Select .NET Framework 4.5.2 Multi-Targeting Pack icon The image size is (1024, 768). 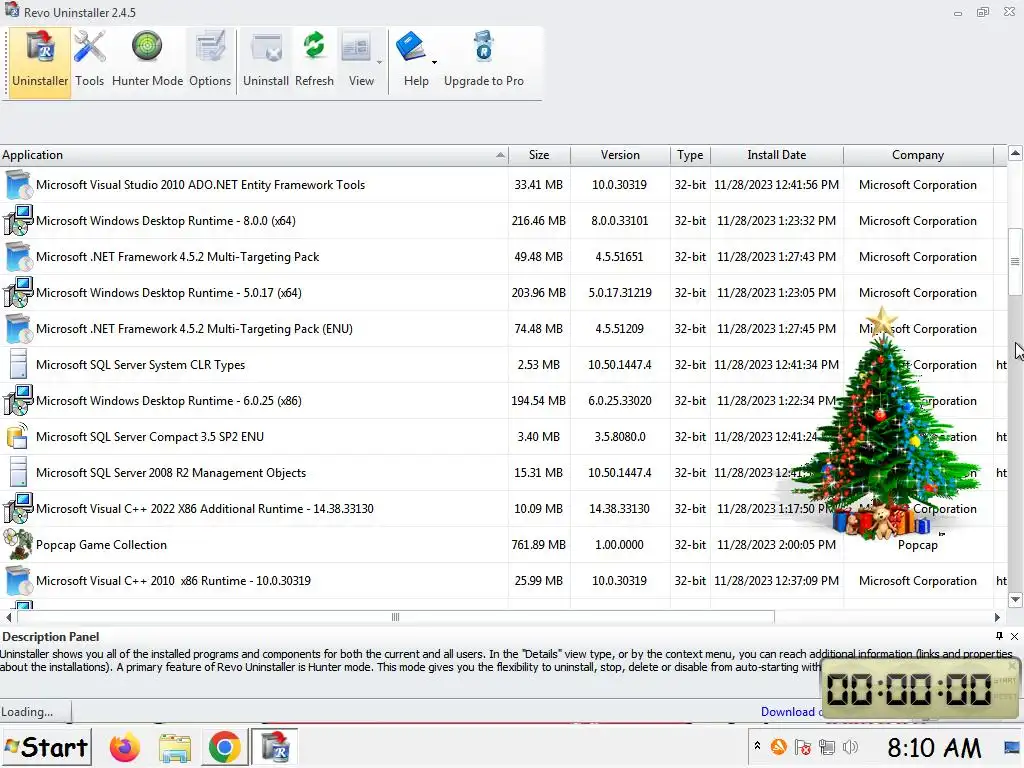click(18, 257)
